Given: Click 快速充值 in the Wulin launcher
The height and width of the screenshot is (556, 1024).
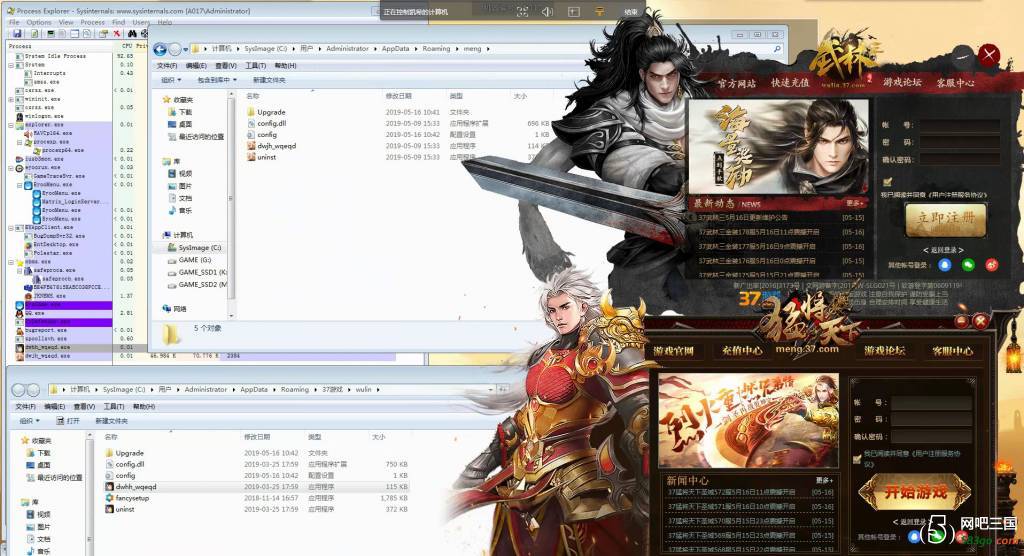Looking at the screenshot, I should tap(790, 83).
